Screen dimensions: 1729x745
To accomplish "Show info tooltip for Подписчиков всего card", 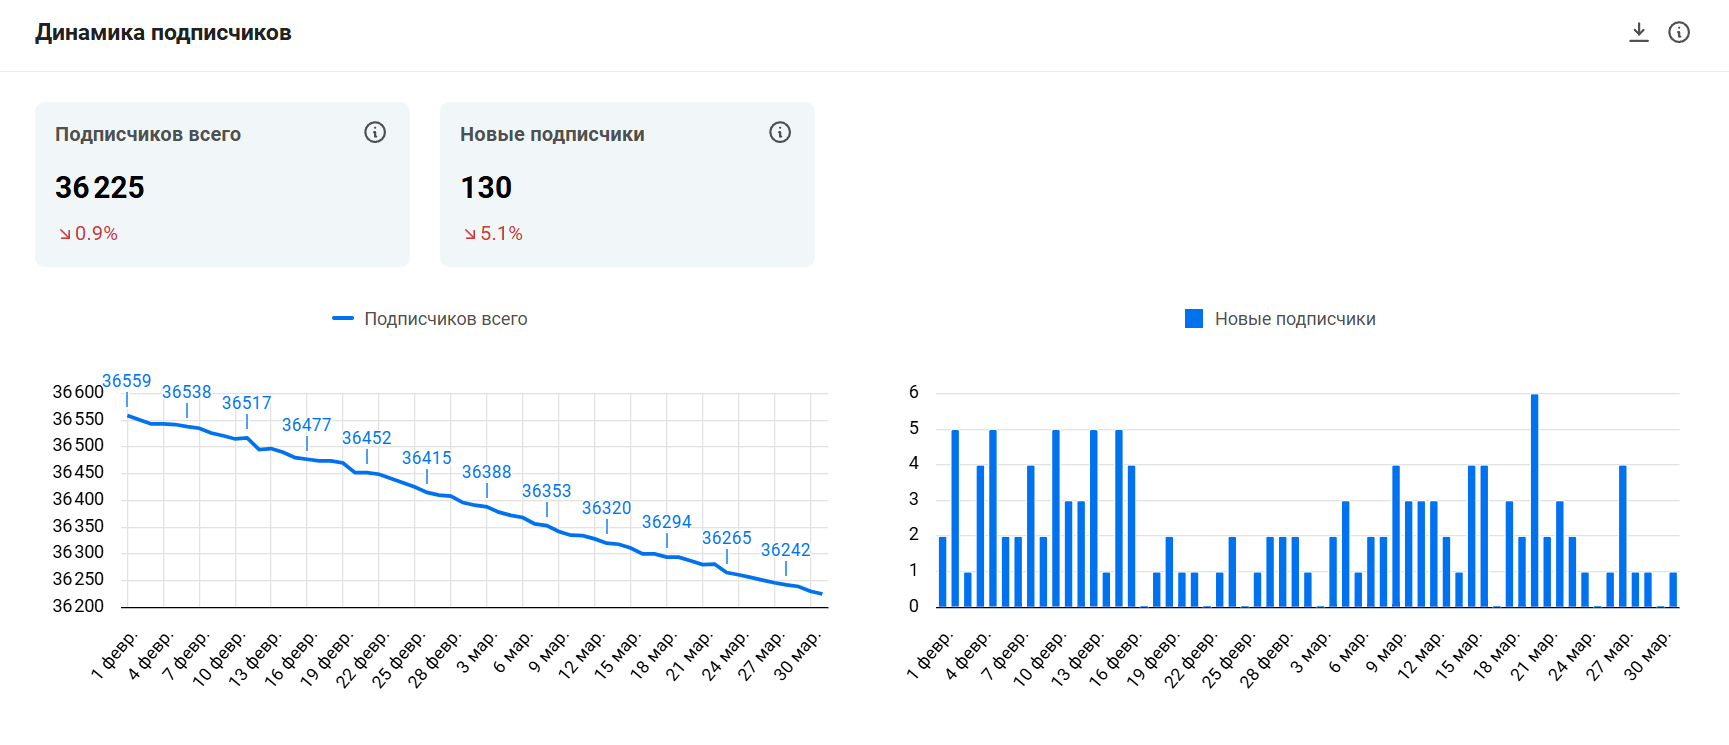I will [375, 132].
